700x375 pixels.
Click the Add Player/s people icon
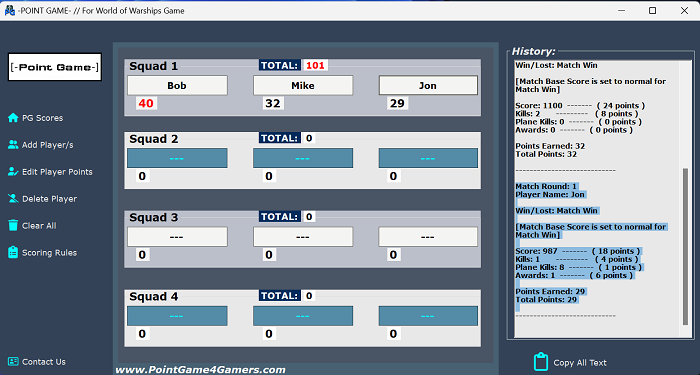click(13, 145)
